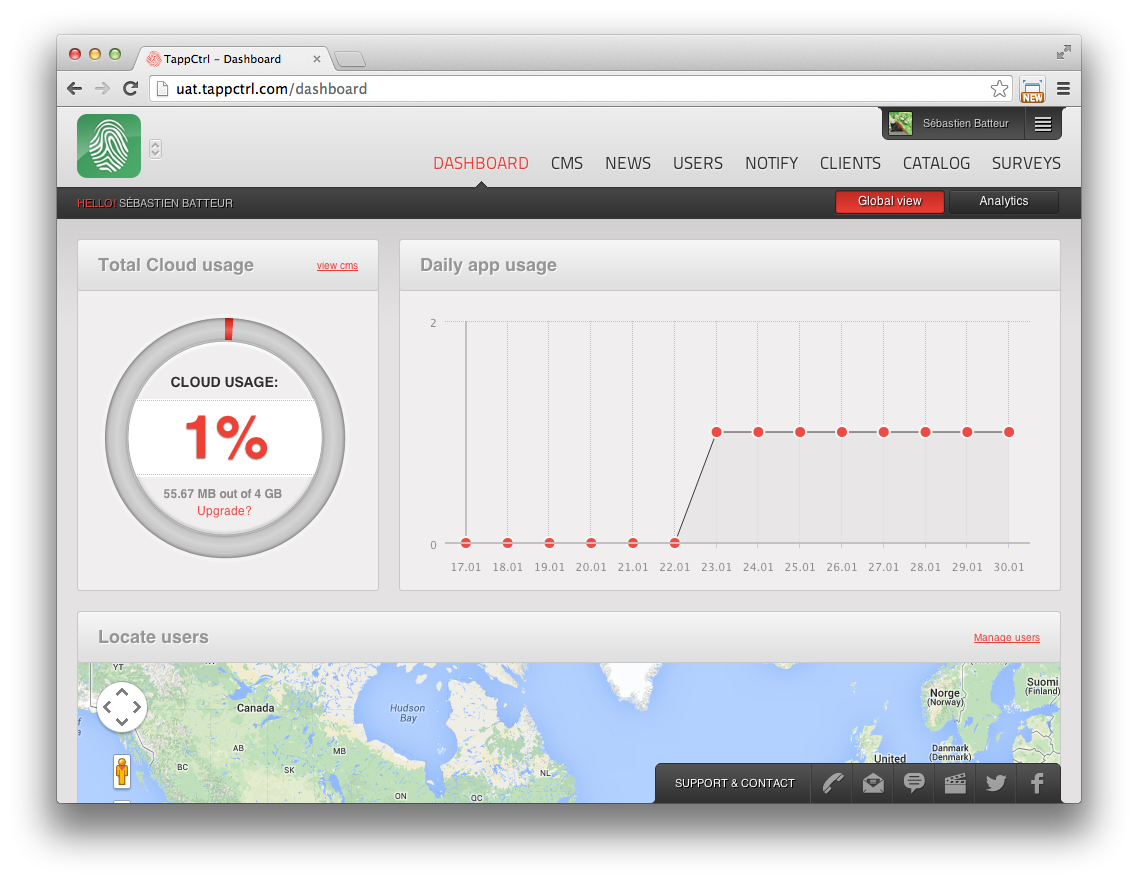Go to SURVEYS
The image size is (1138, 882).
pos(1026,163)
